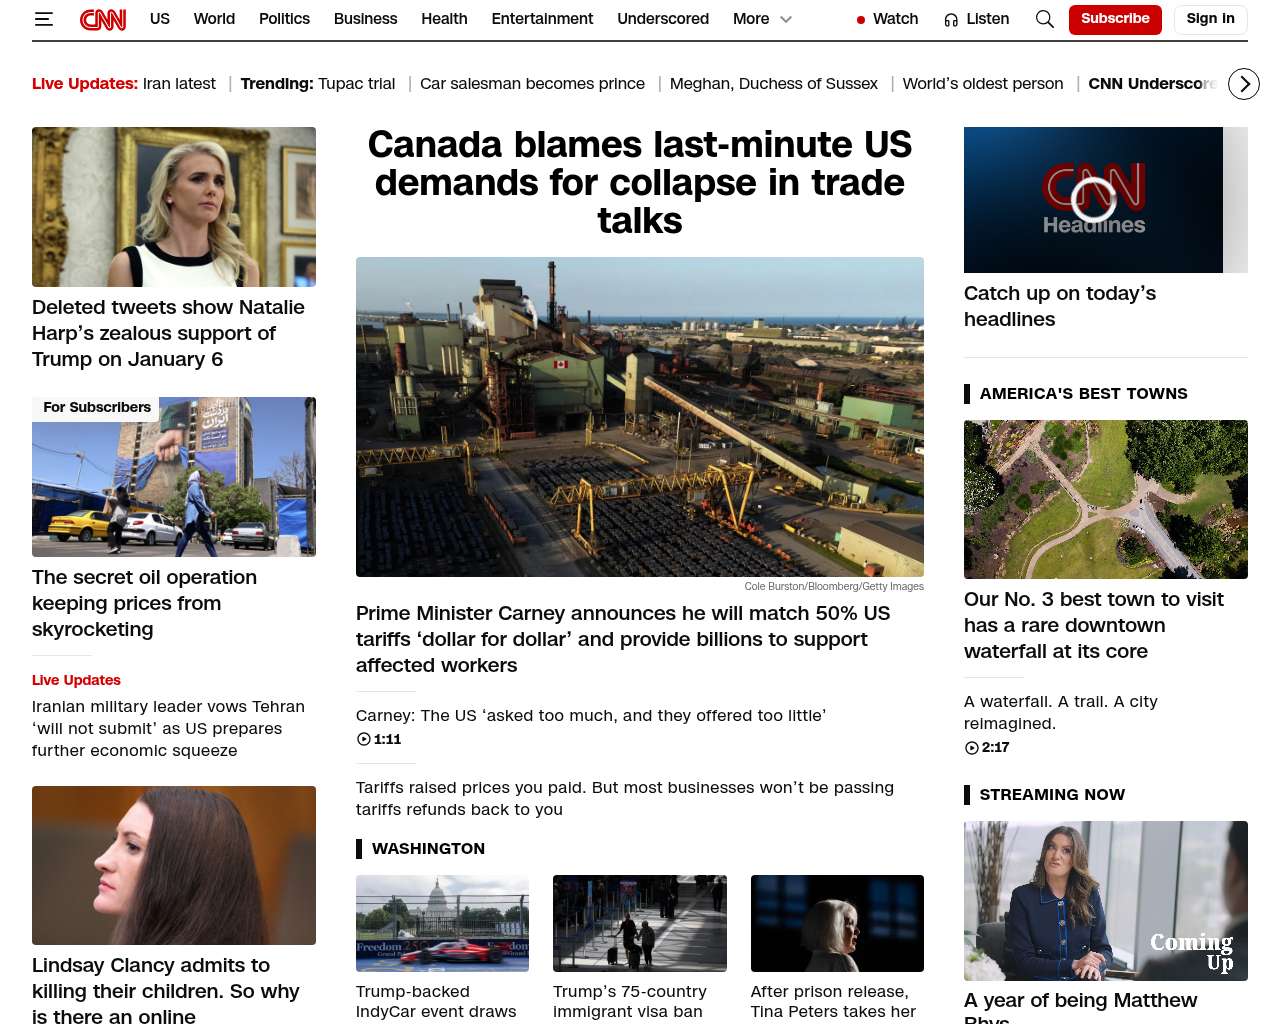
Task: Click the Listen navigation link
Action: click(x=987, y=19)
